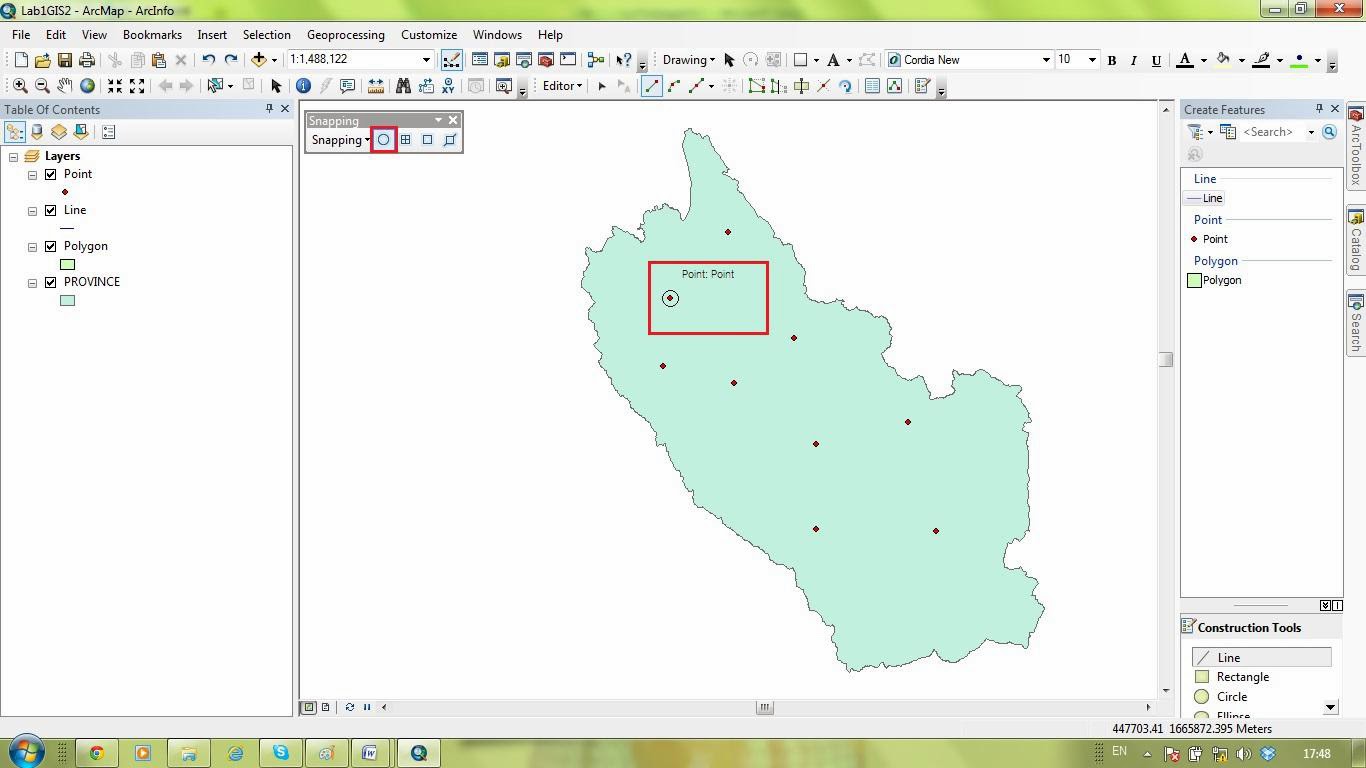1366x768 pixels.
Task: Open the Snapping dropdown menu
Action: pos(340,140)
